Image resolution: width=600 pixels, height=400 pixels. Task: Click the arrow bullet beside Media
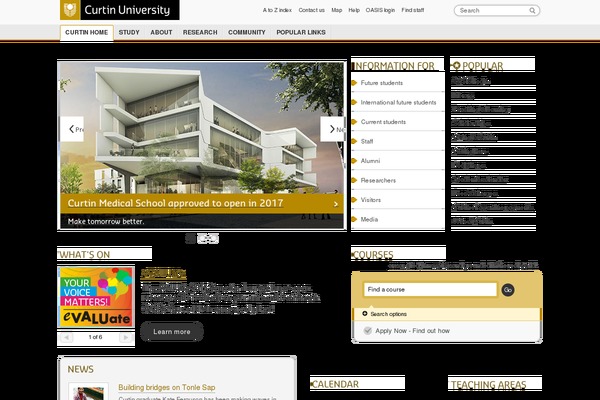354,219
